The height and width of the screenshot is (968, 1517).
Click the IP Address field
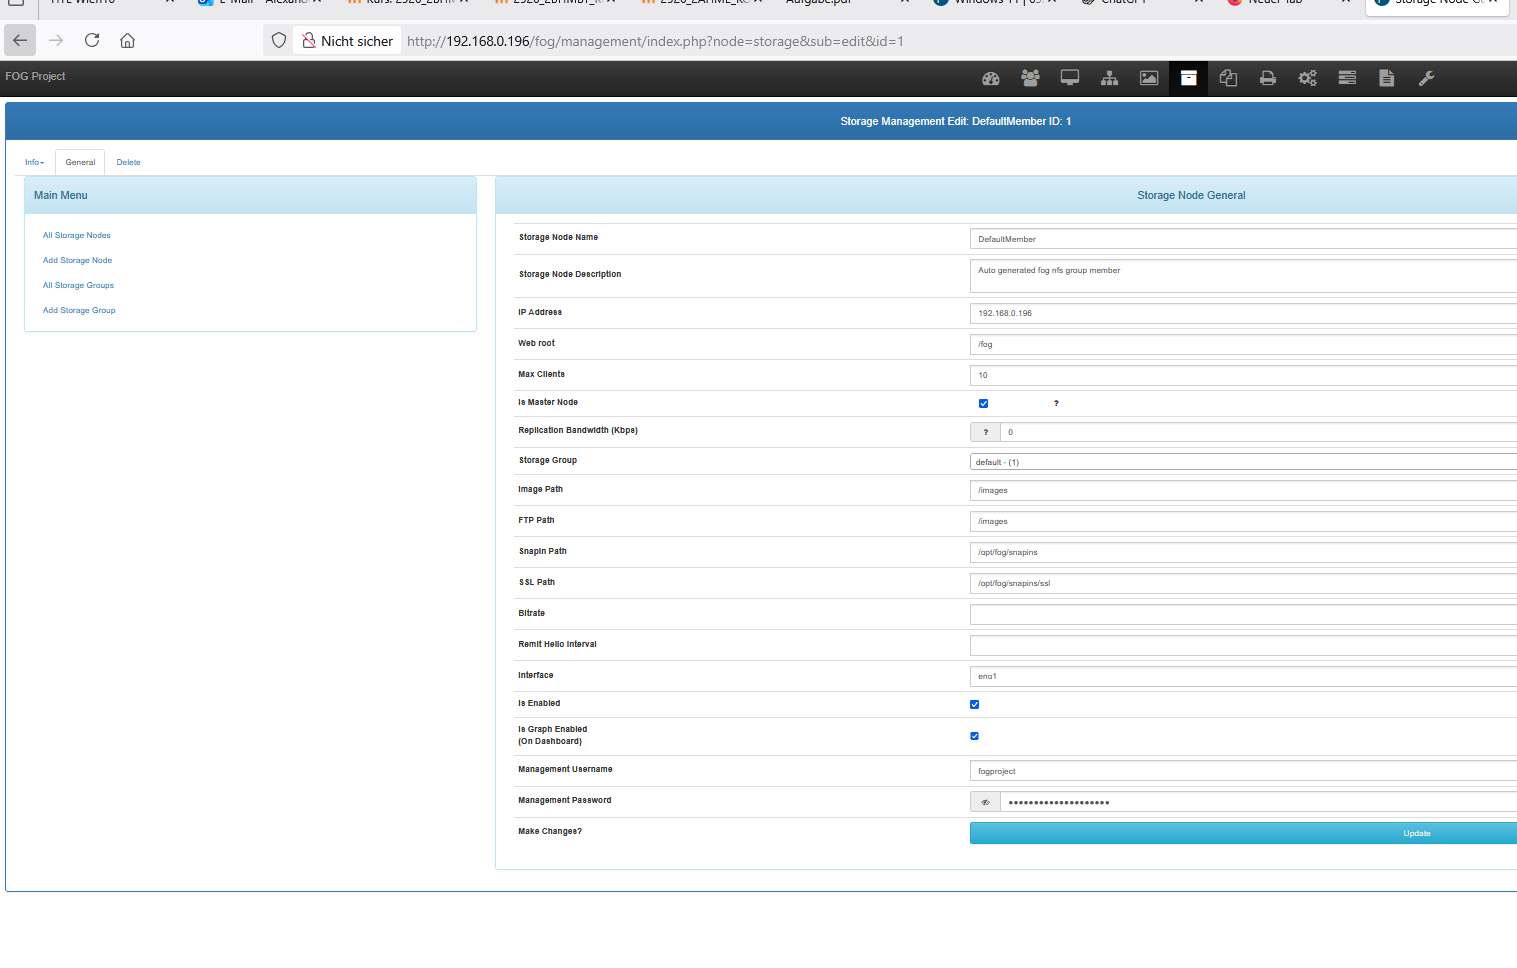pyautogui.click(x=1243, y=313)
